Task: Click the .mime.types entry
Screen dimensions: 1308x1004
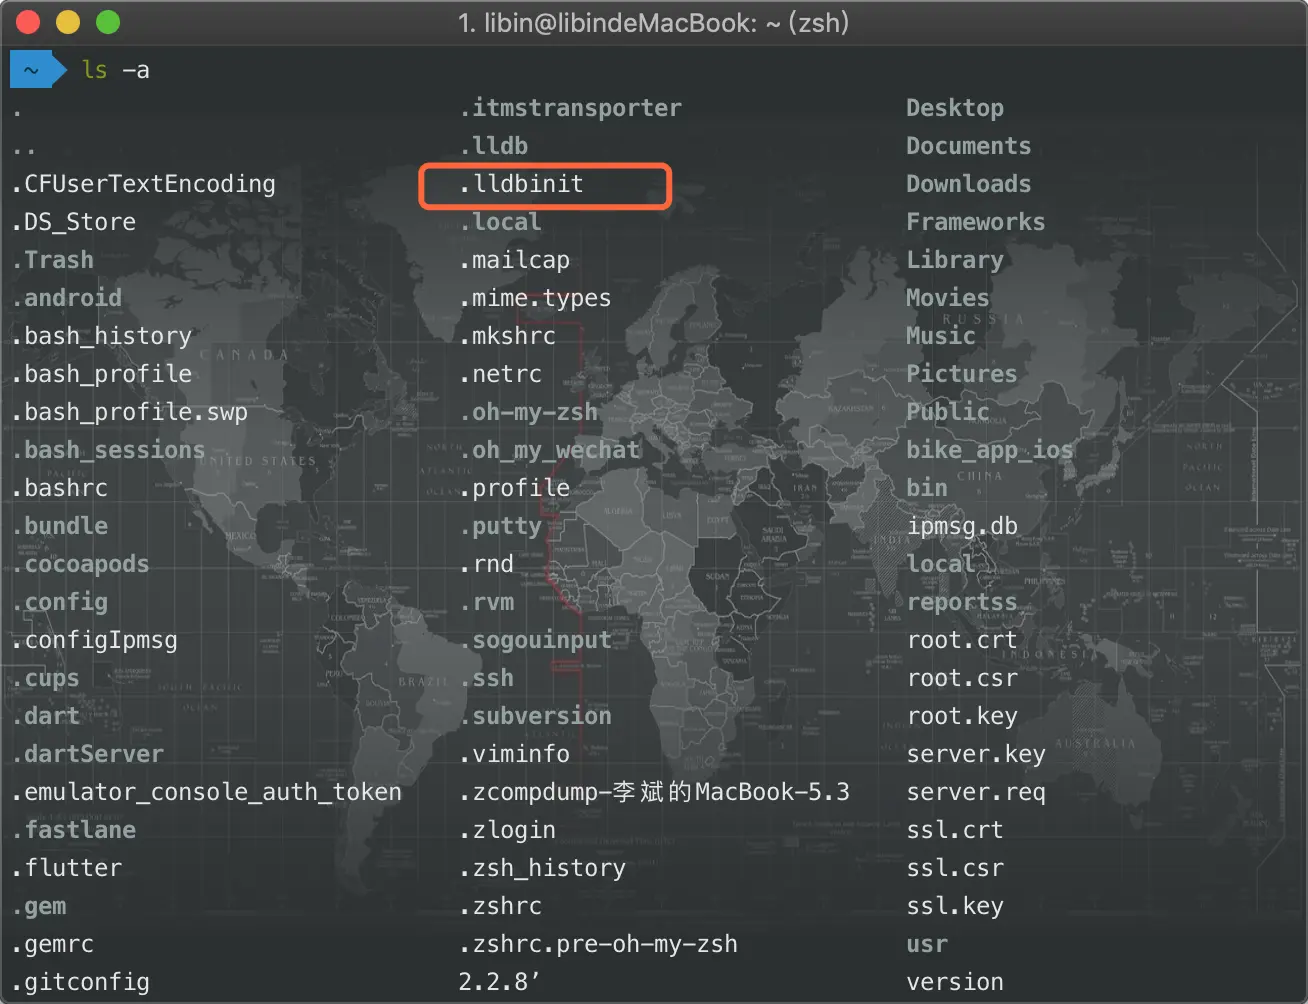Action: pyautogui.click(x=536, y=298)
